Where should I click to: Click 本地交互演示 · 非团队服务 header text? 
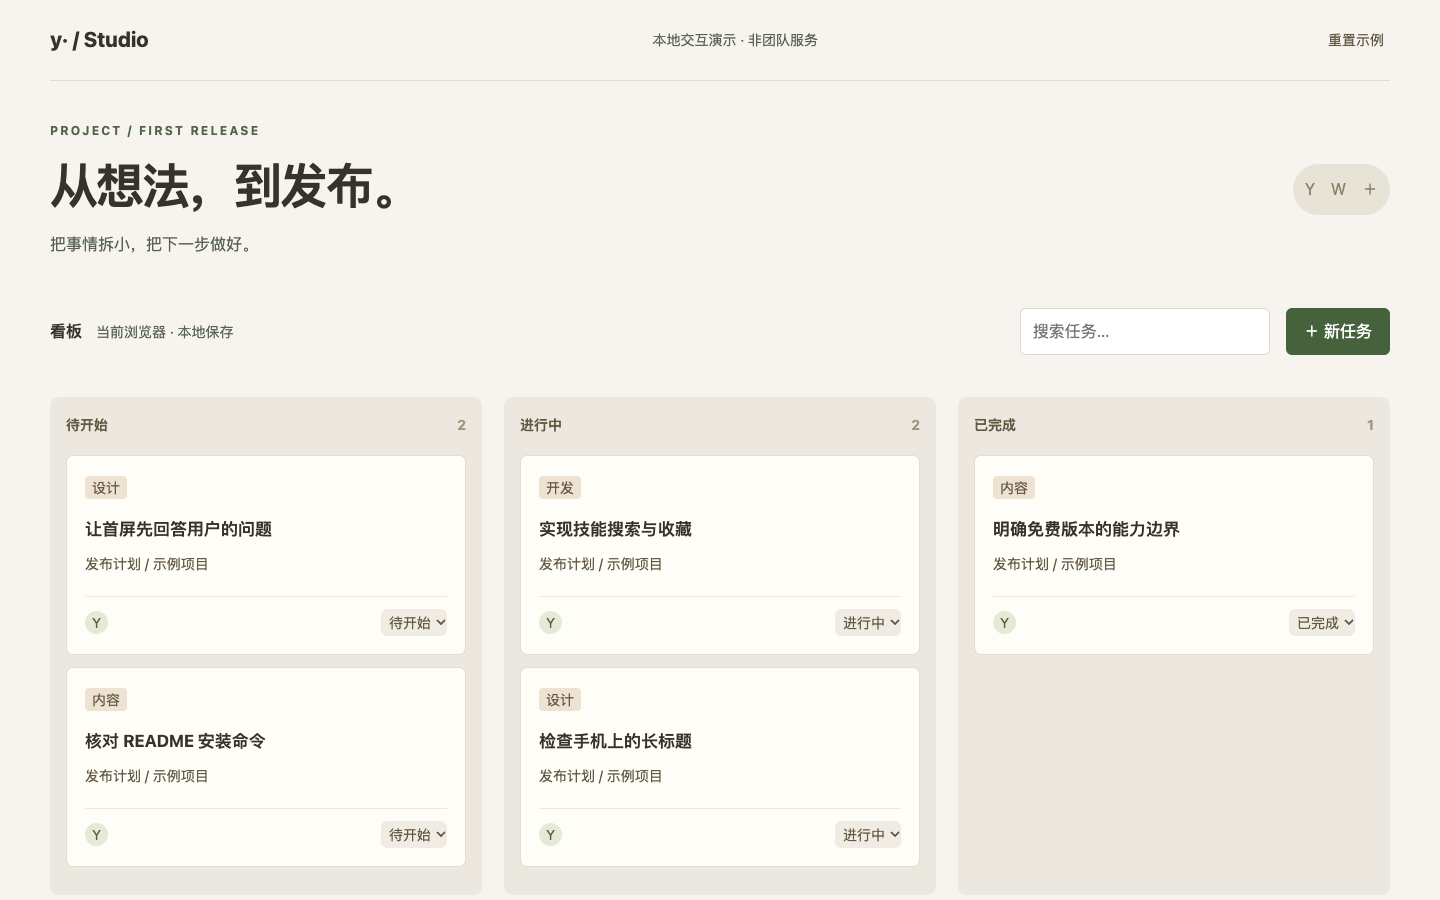coord(735,40)
